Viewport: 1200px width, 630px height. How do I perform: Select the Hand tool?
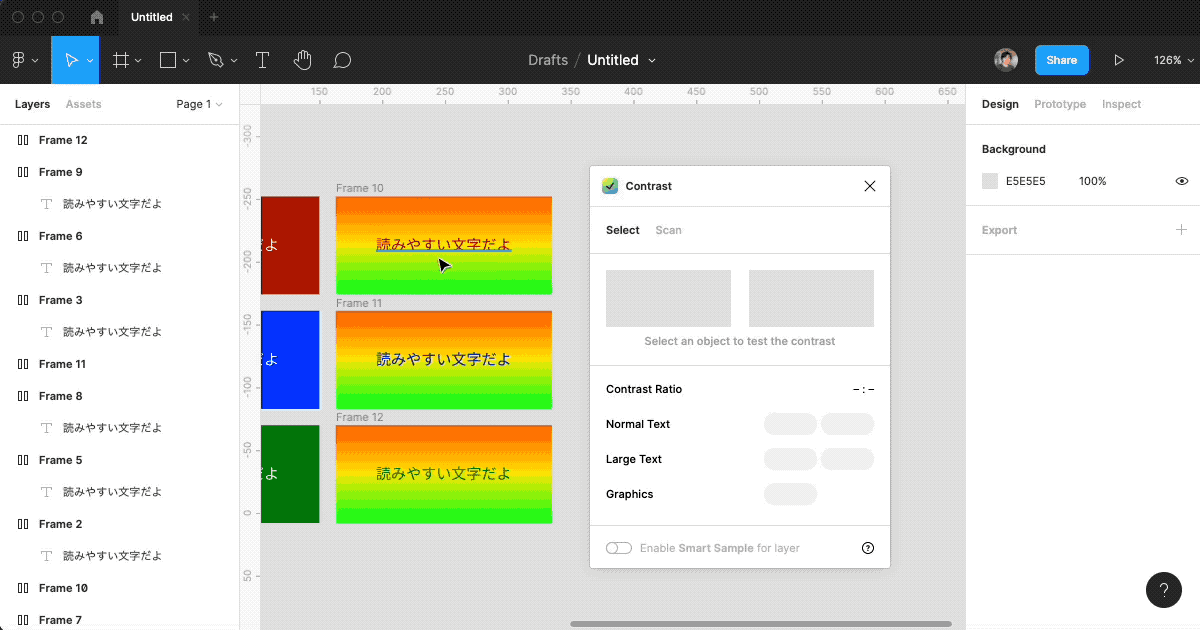pos(302,60)
